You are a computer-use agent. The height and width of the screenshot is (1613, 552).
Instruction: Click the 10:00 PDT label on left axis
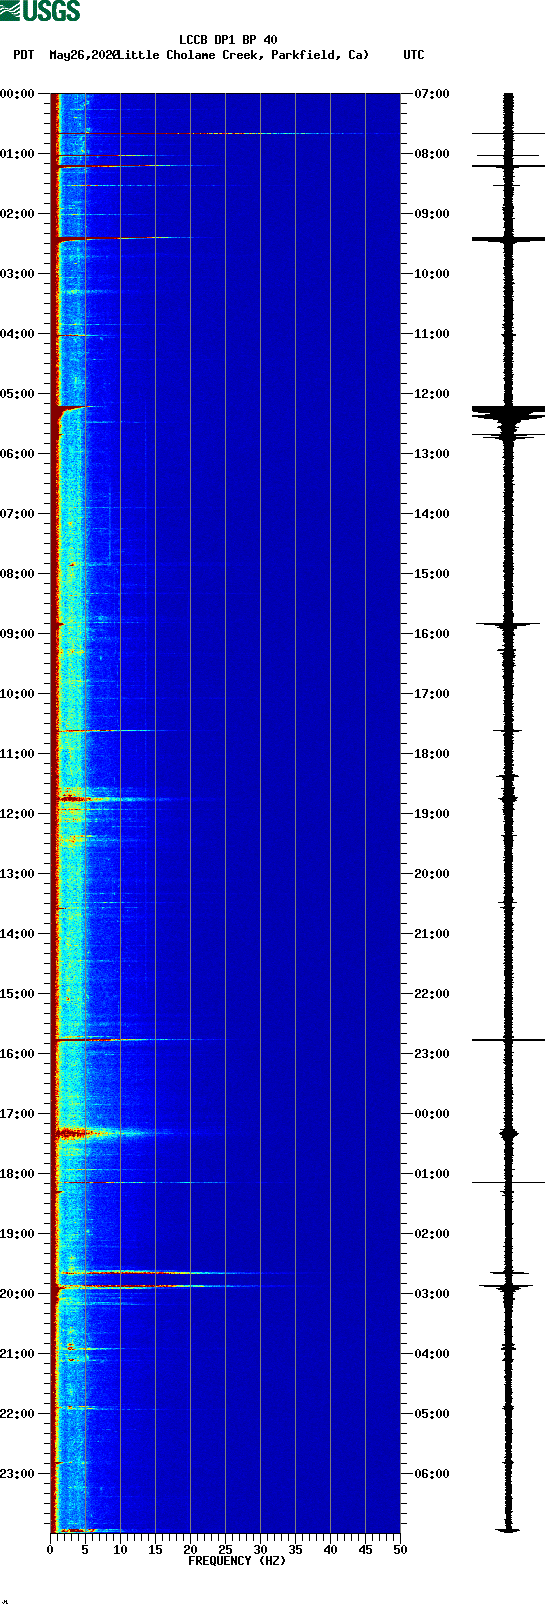point(18,694)
